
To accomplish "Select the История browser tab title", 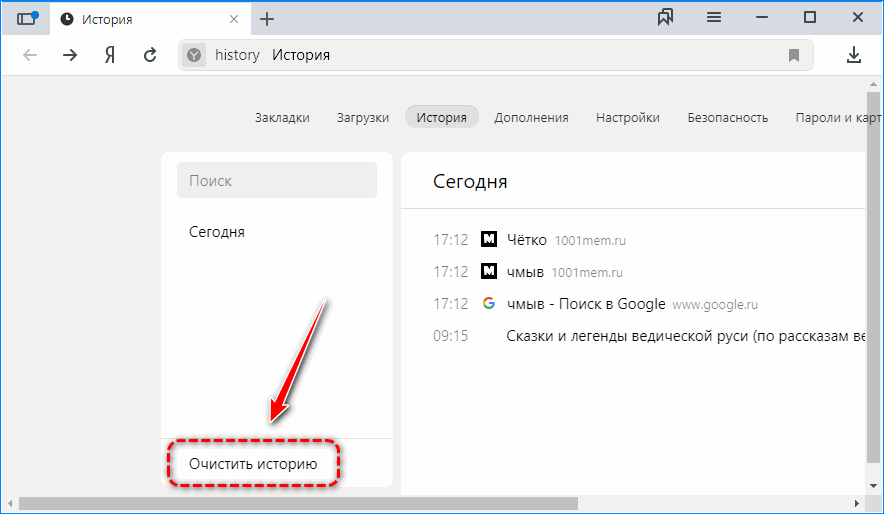I will pyautogui.click(x=107, y=20).
